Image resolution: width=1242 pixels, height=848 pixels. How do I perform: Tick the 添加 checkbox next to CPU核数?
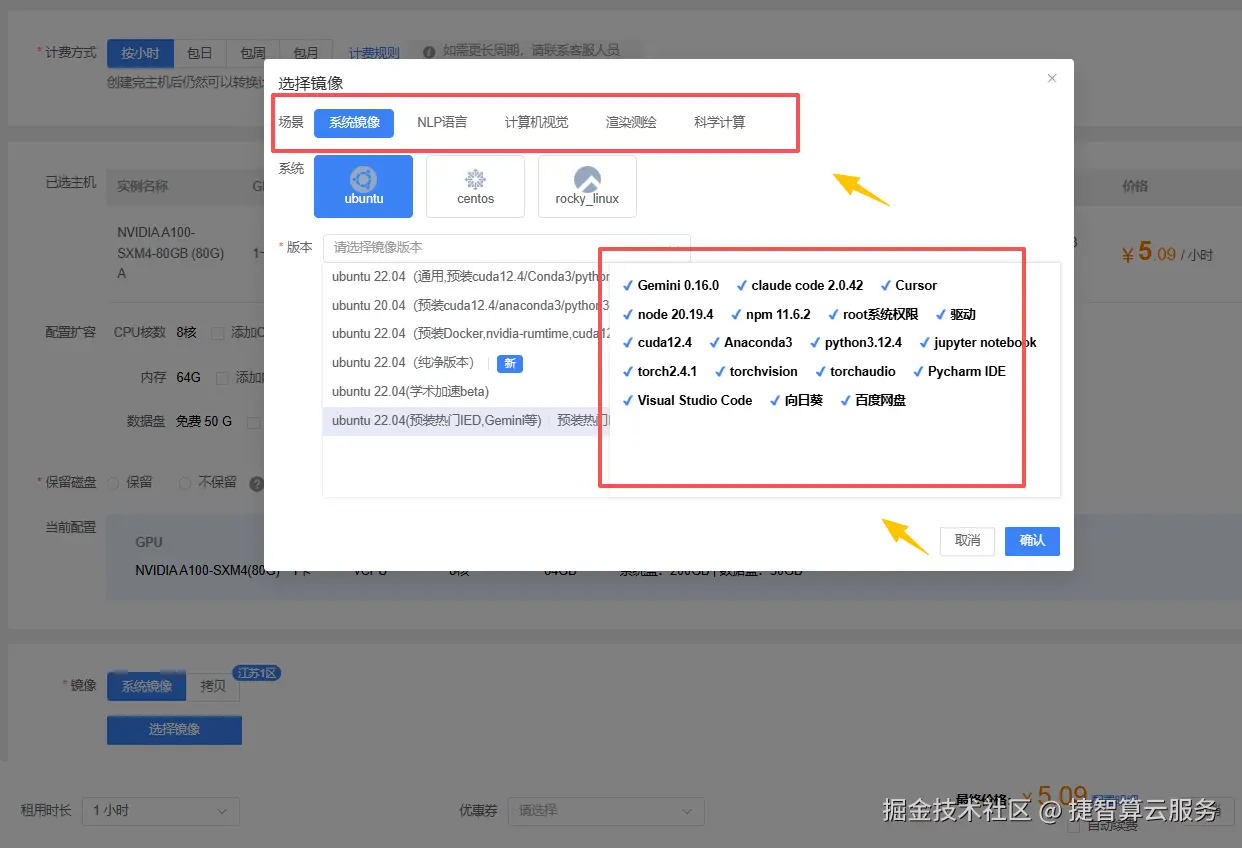[x=218, y=332]
